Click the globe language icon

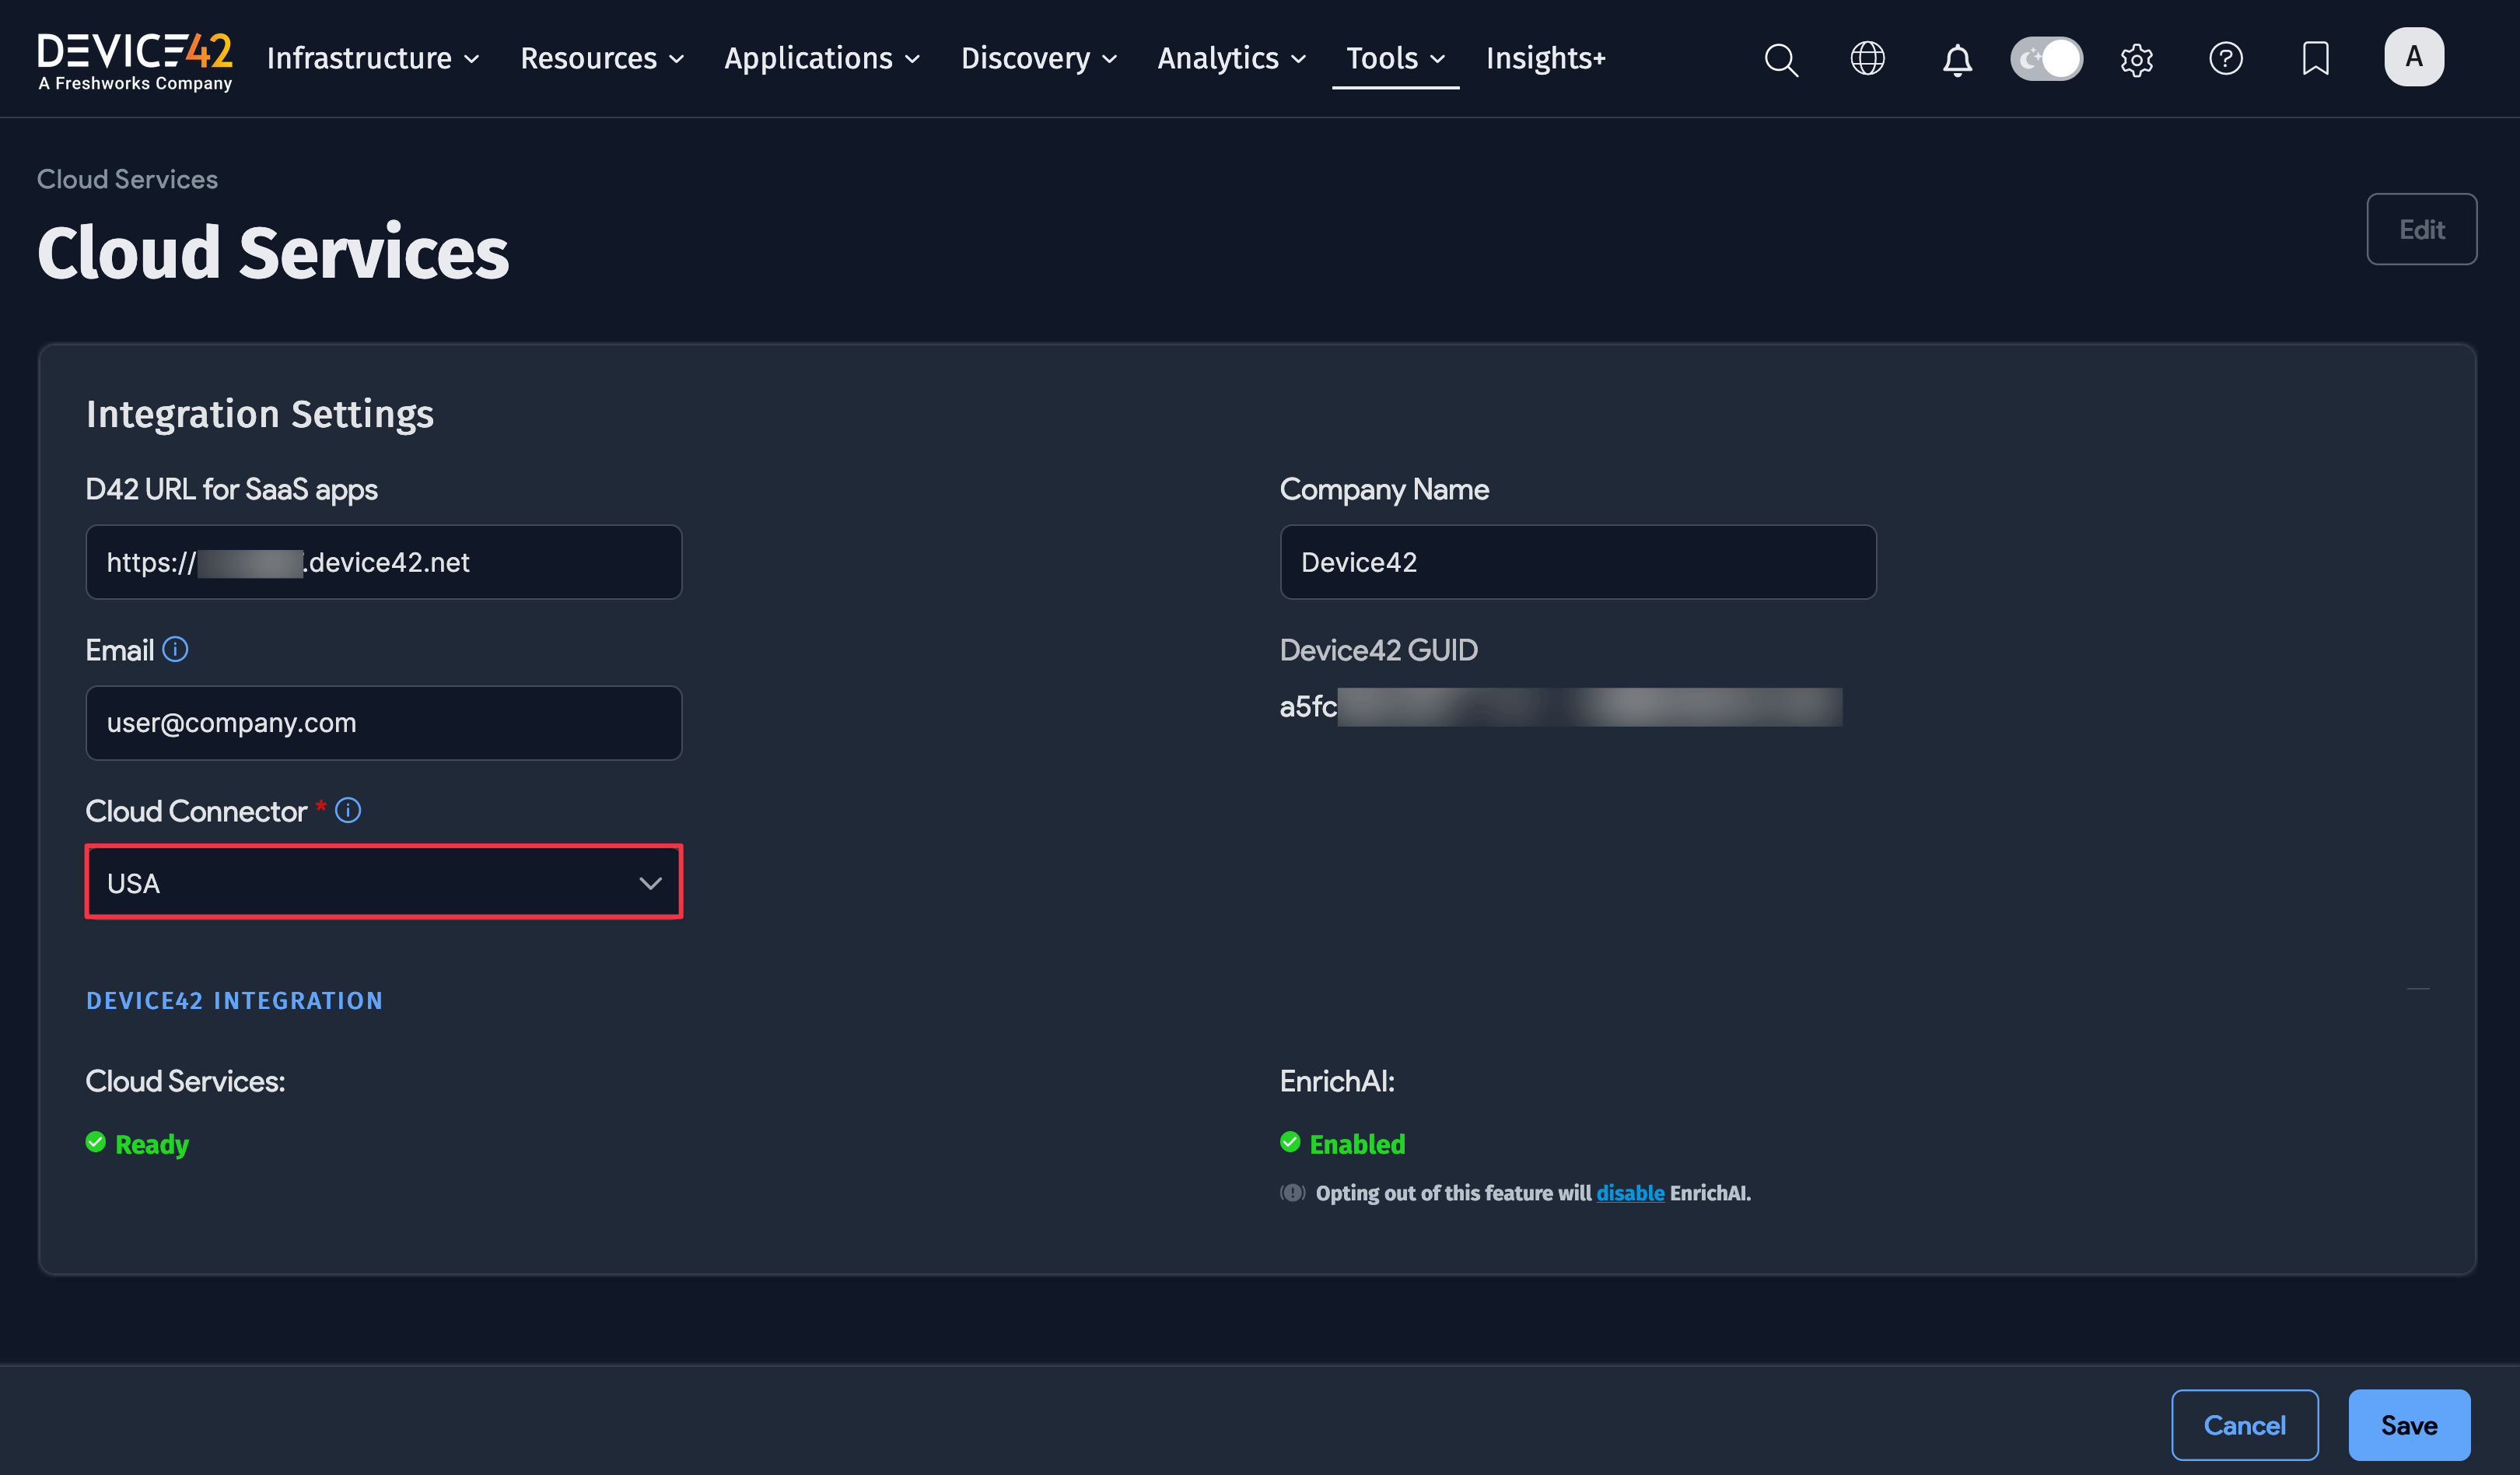[1867, 59]
